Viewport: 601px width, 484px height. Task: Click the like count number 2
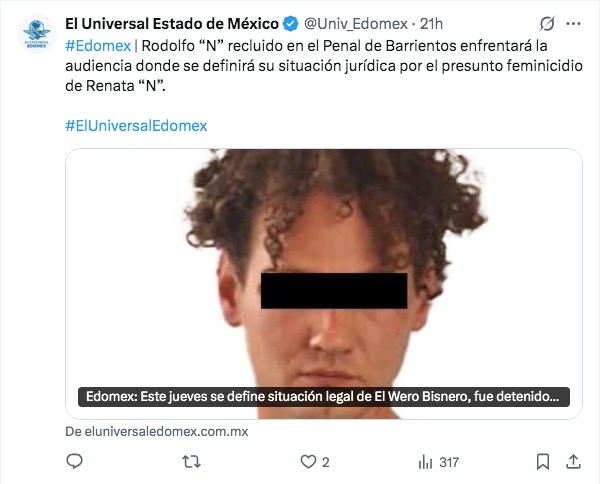click(x=325, y=463)
